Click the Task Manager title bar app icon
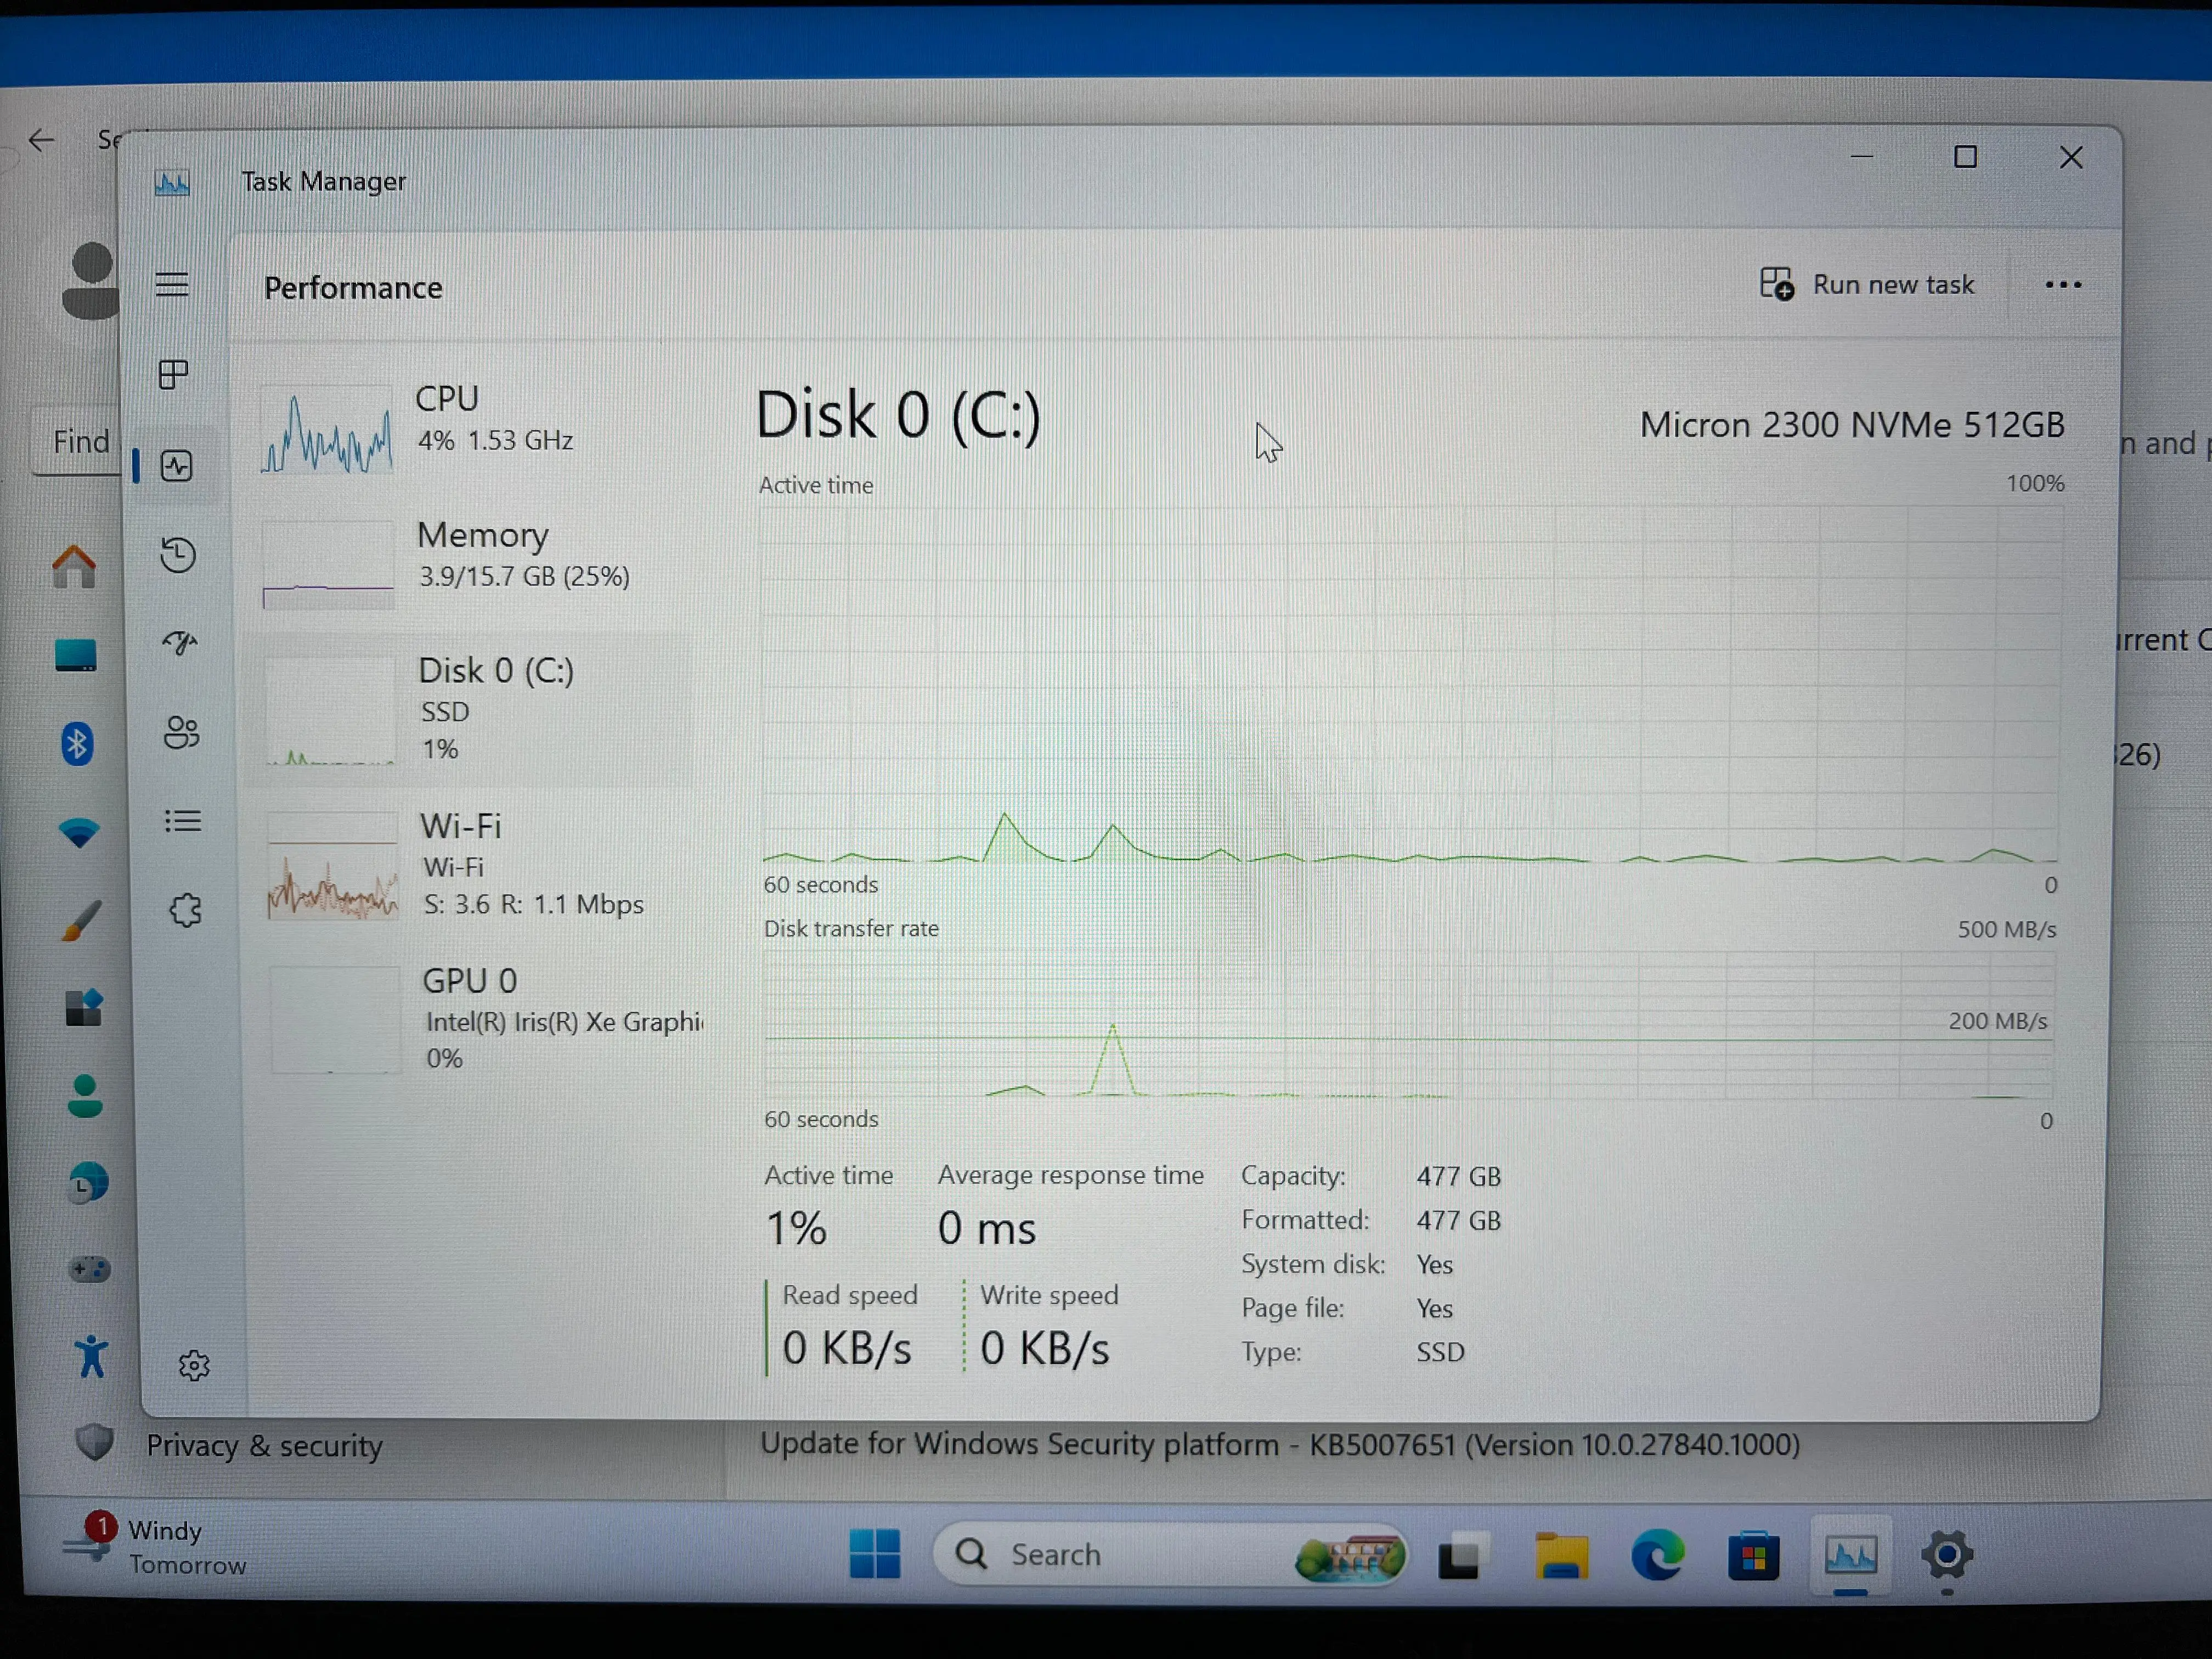 [x=172, y=183]
